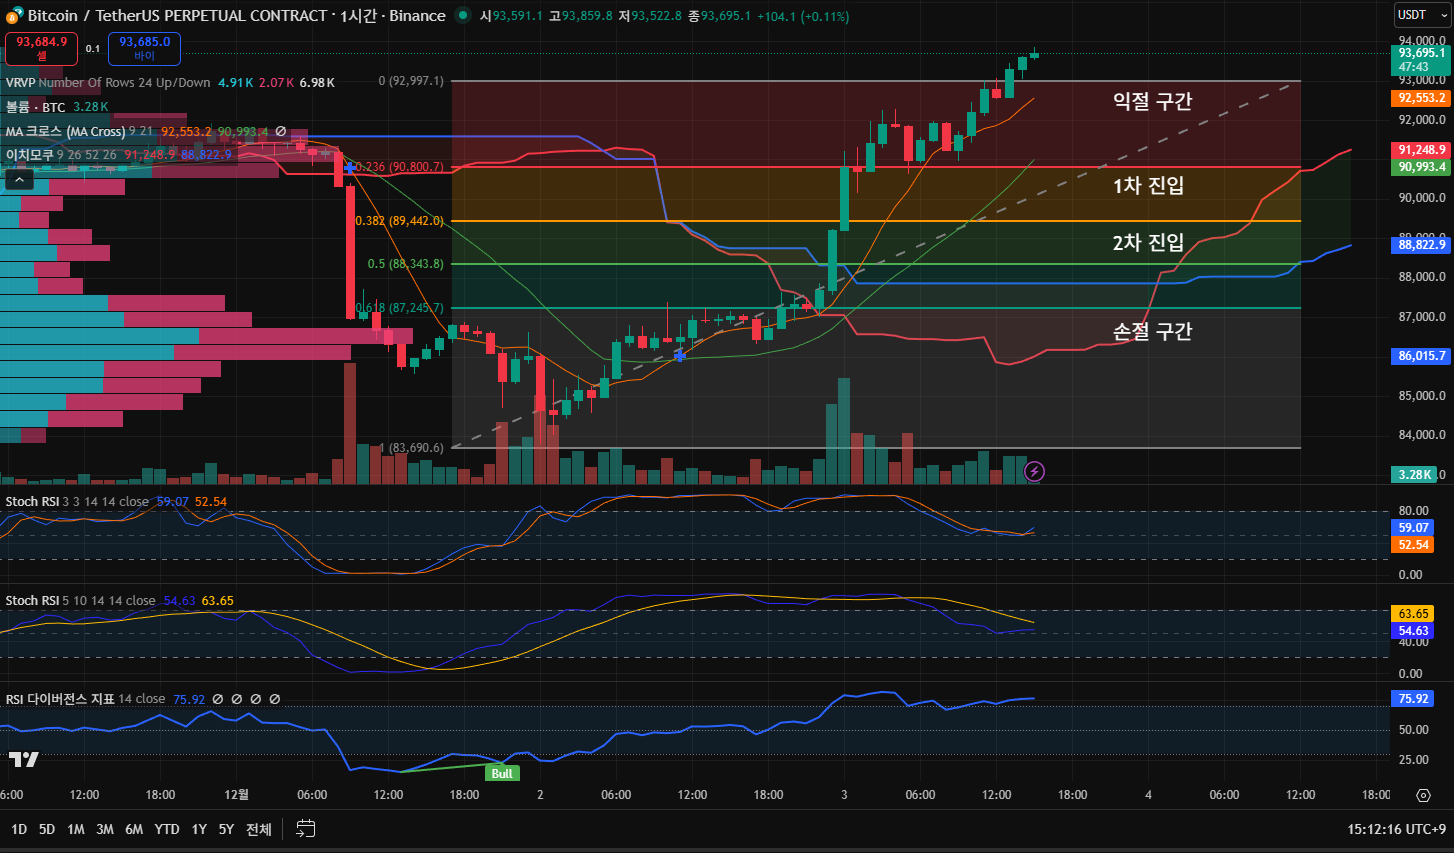Click first circle-slash icon on RSI divergence legend
Image resolution: width=1454 pixels, height=853 pixels.
pyautogui.click(x=217, y=699)
